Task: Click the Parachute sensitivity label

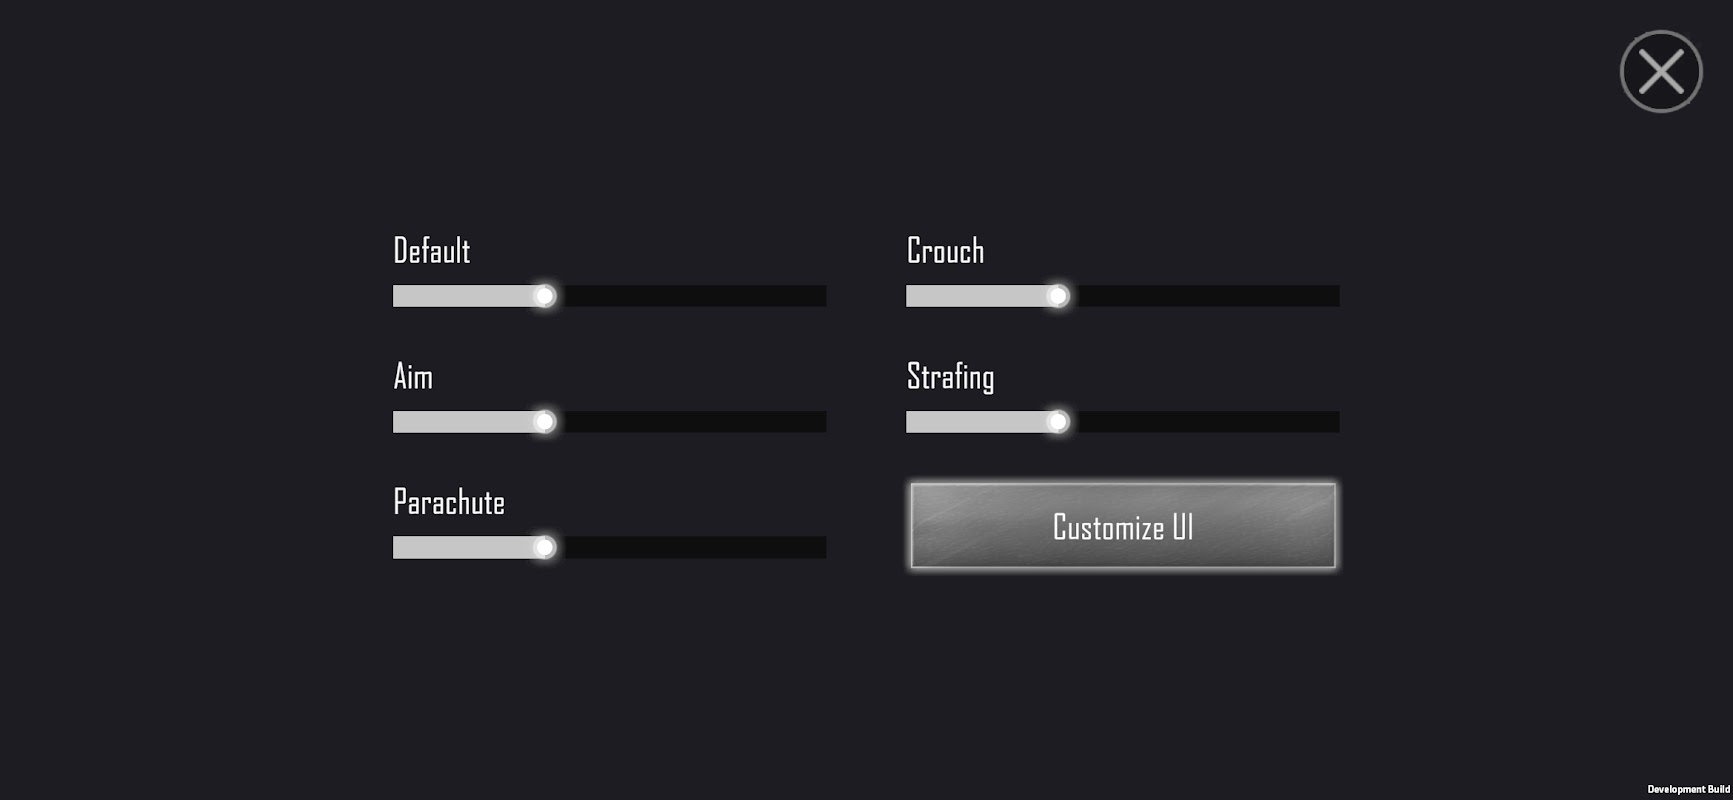Action: 449,502
